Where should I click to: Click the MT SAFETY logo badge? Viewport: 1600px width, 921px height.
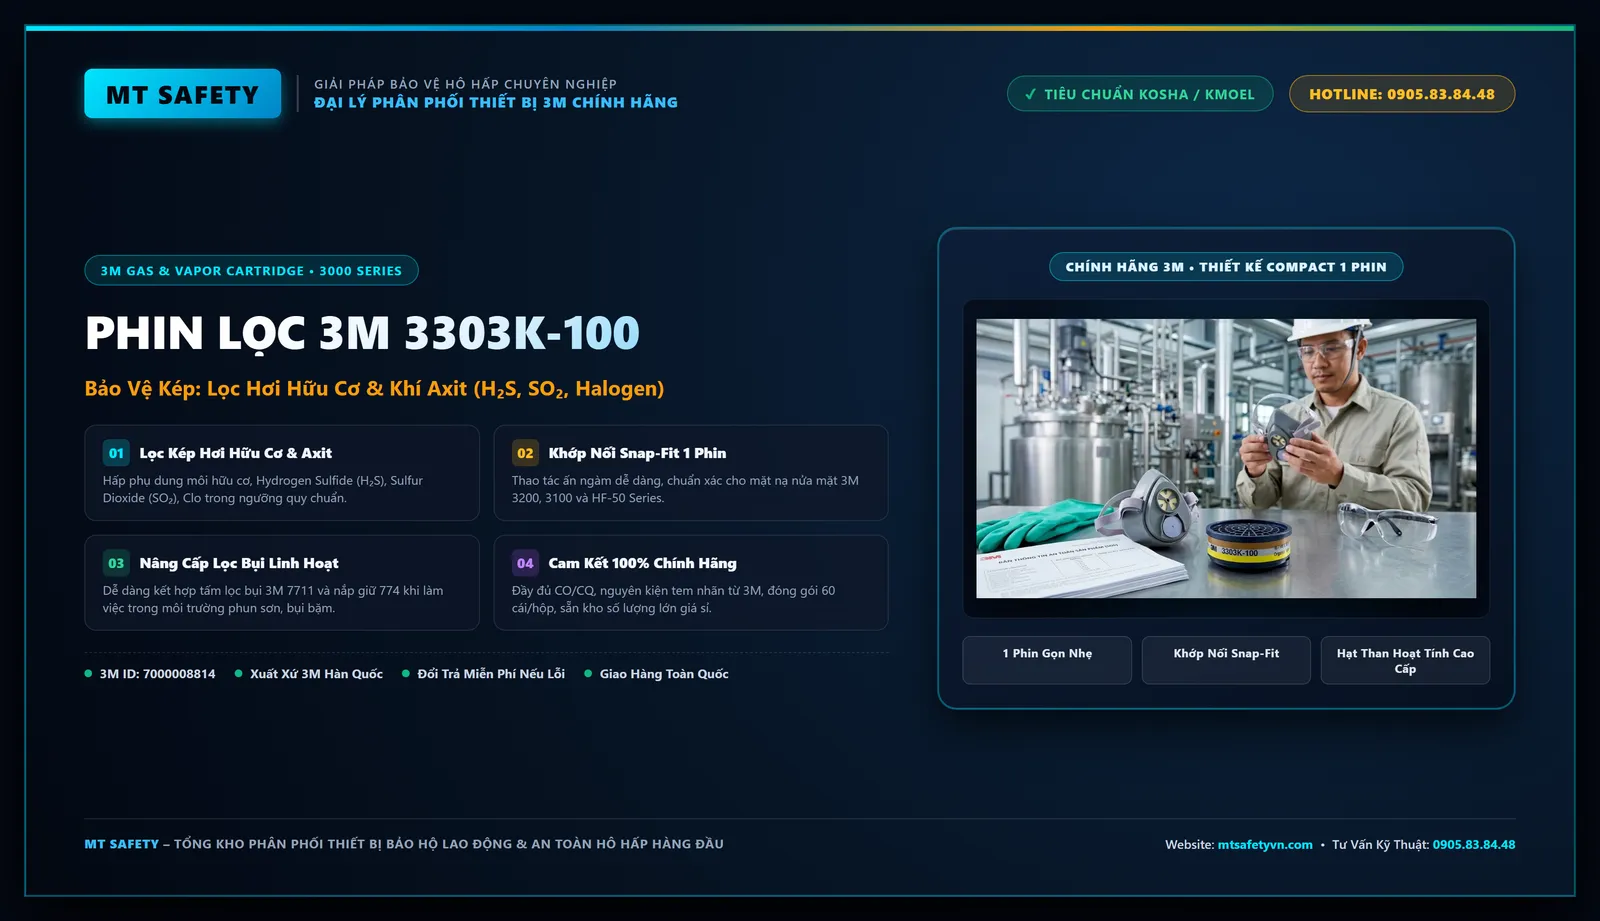coord(183,94)
